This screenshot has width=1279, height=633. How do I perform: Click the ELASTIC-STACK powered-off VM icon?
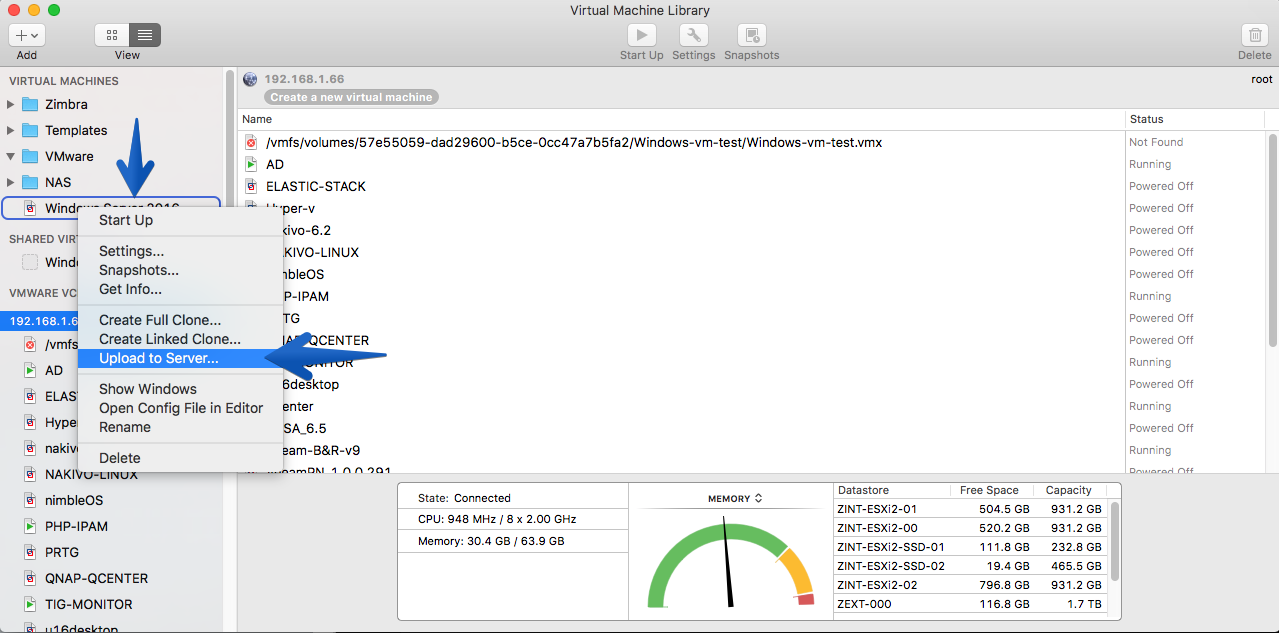[251, 186]
